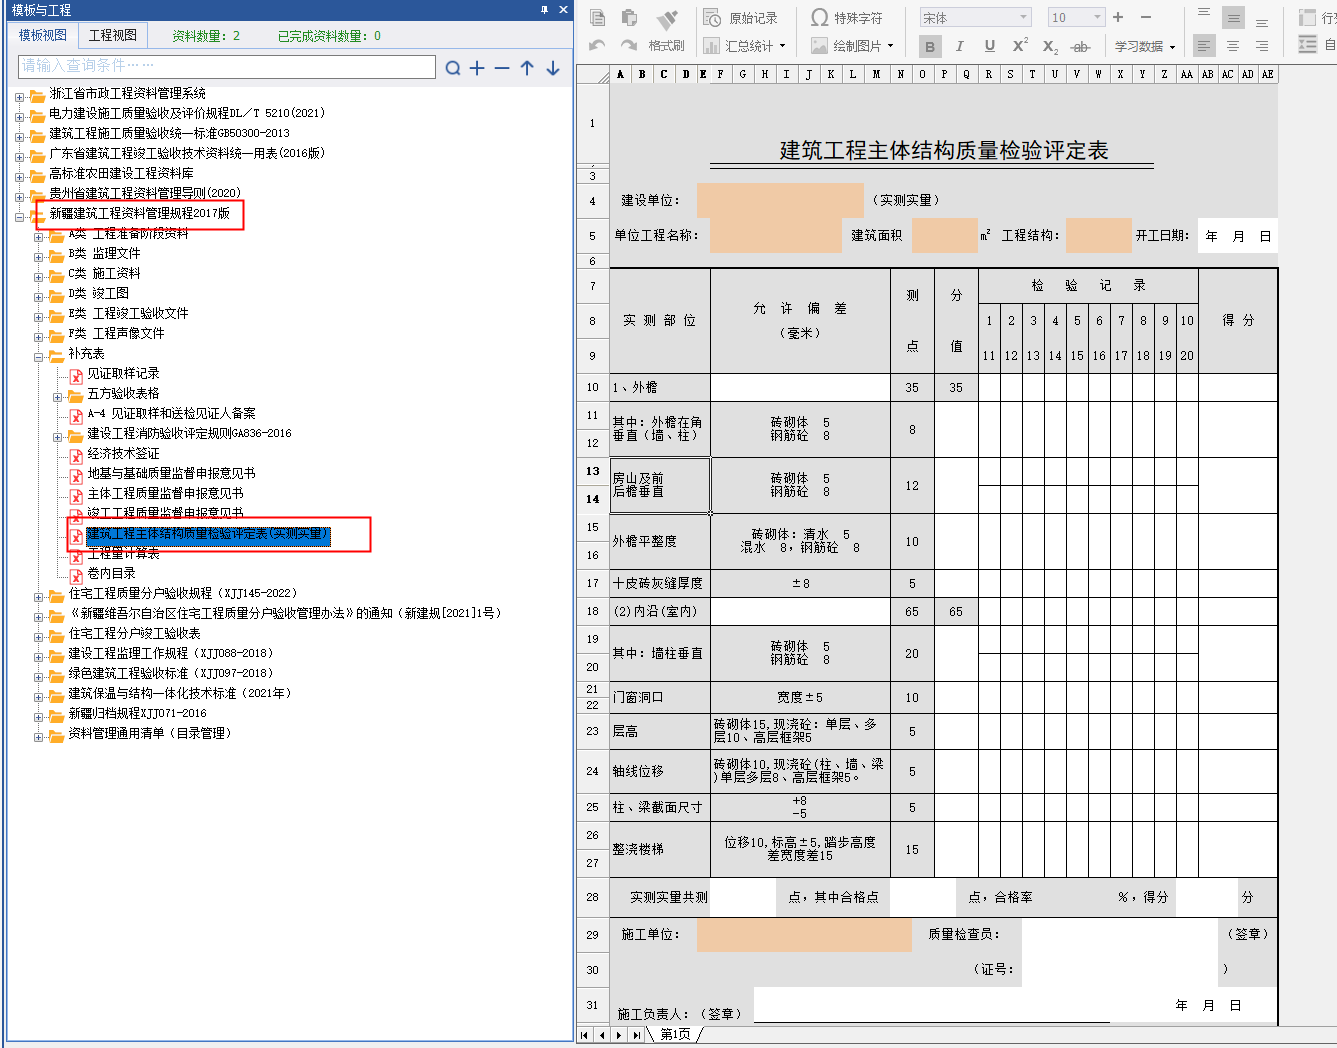The height and width of the screenshot is (1048, 1337).
Task: Open the 新疆归档规程XJJ071-2016 folder
Action: click(x=137, y=713)
